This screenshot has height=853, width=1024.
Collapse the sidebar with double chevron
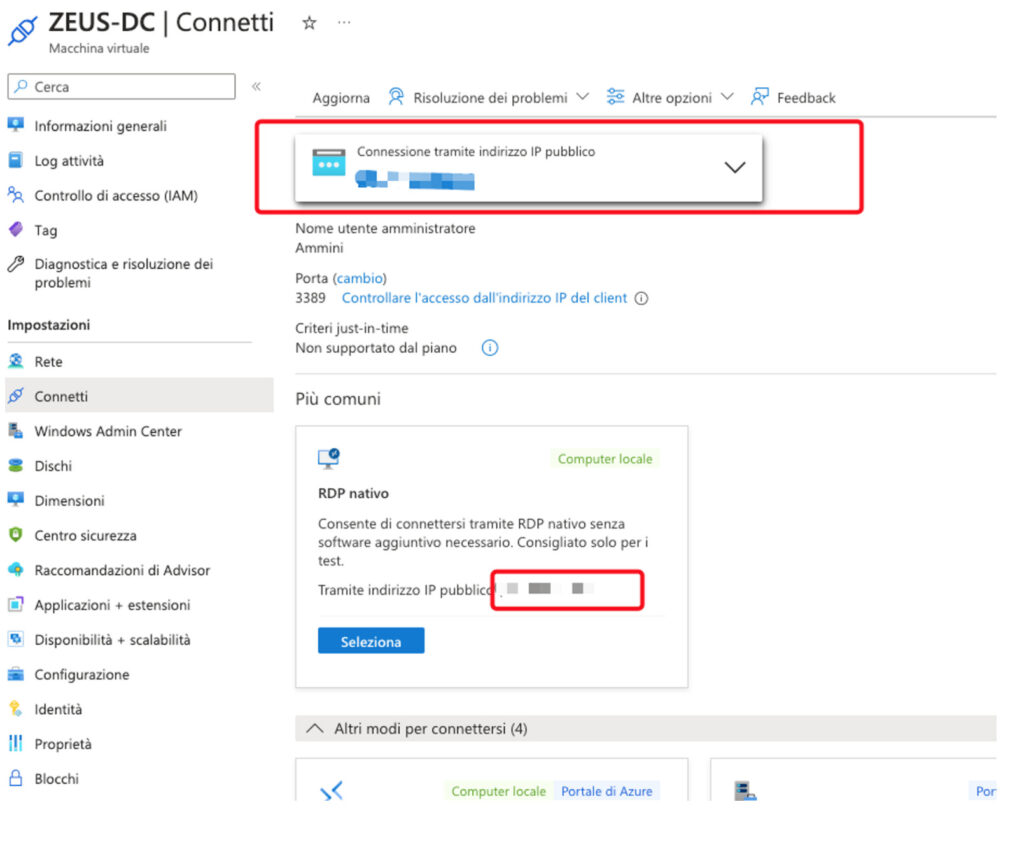point(256,87)
